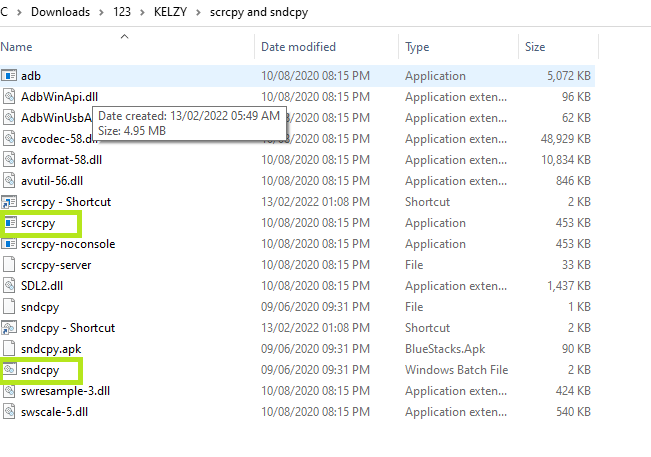The width and height of the screenshot is (651, 457).
Task: Select the file name 'SDL2.dll'
Action: (42, 286)
